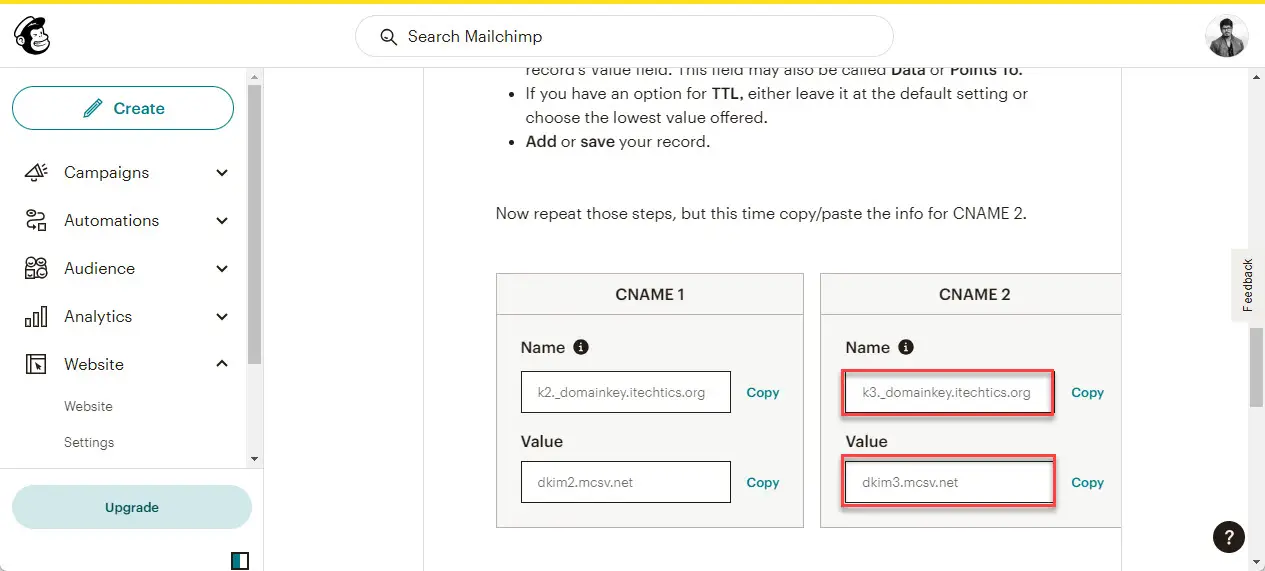
Task: Click the Analytics bar chart icon
Action: 36,316
